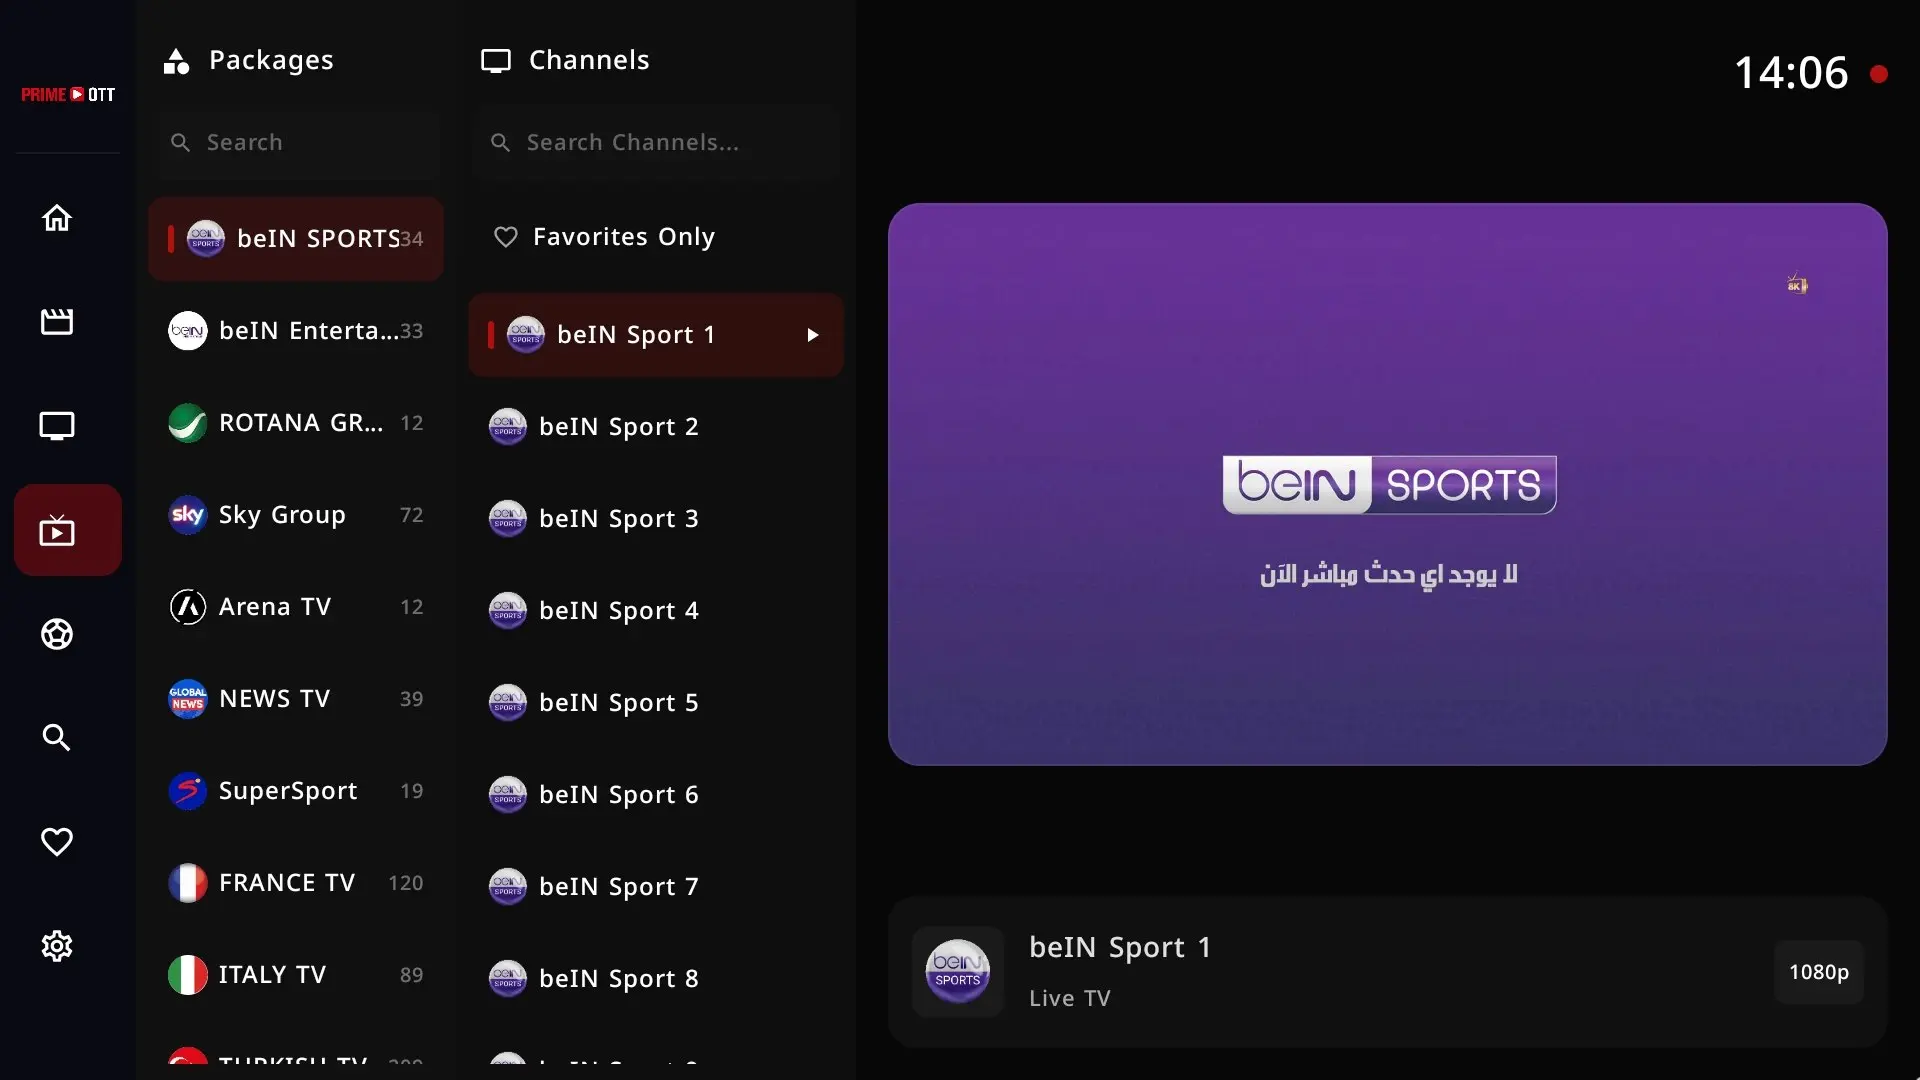This screenshot has height=1080, width=1920.
Task: Click the Sky Group 72 channel count
Action: pyautogui.click(x=412, y=515)
